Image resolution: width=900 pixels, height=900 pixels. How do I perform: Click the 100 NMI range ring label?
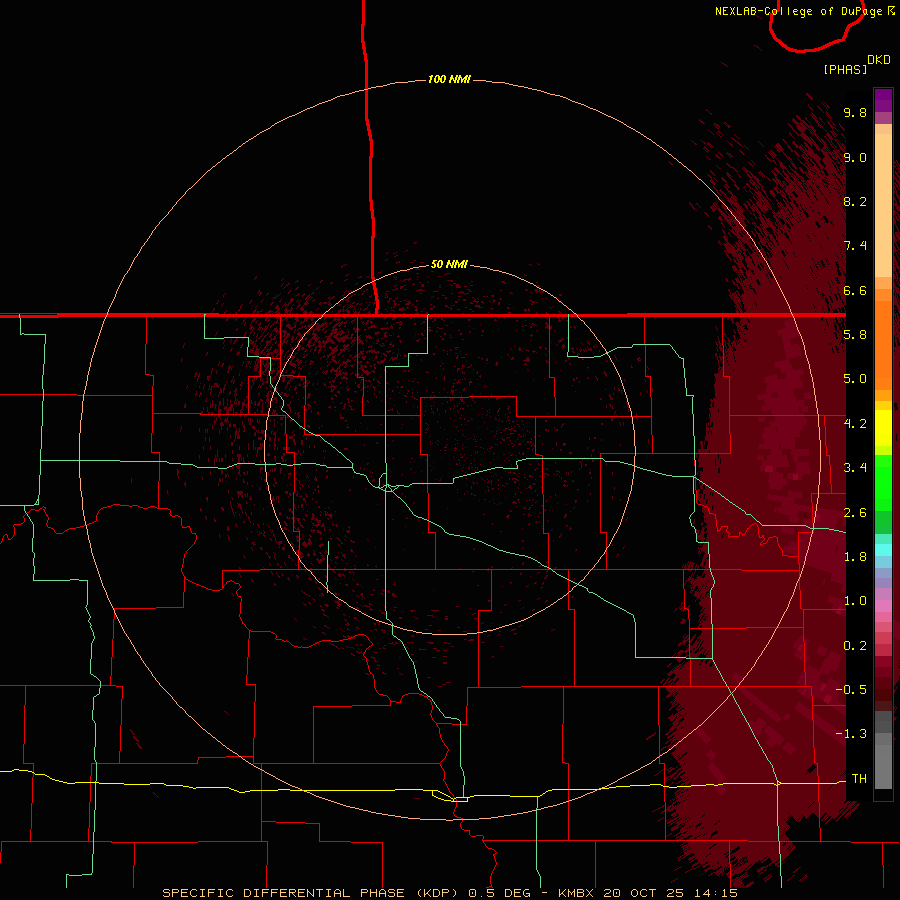tap(449, 79)
